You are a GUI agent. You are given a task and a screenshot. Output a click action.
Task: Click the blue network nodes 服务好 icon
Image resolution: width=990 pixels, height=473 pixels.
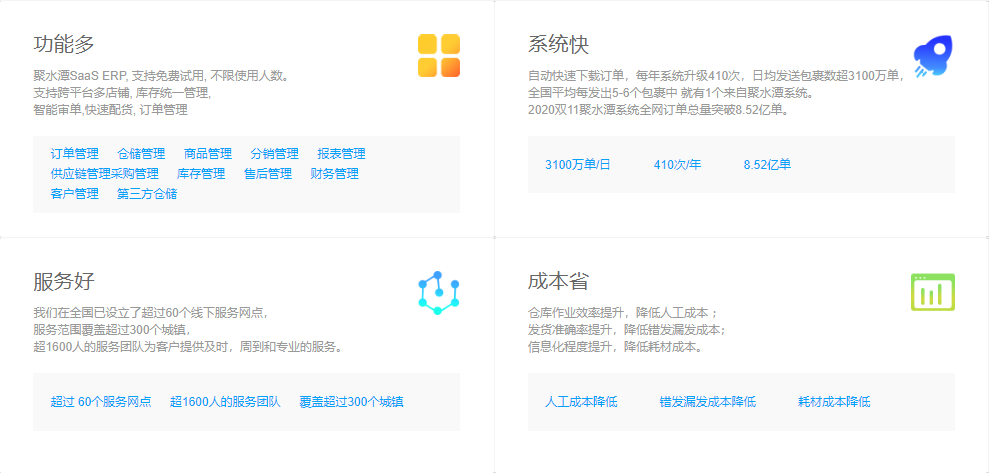click(439, 293)
